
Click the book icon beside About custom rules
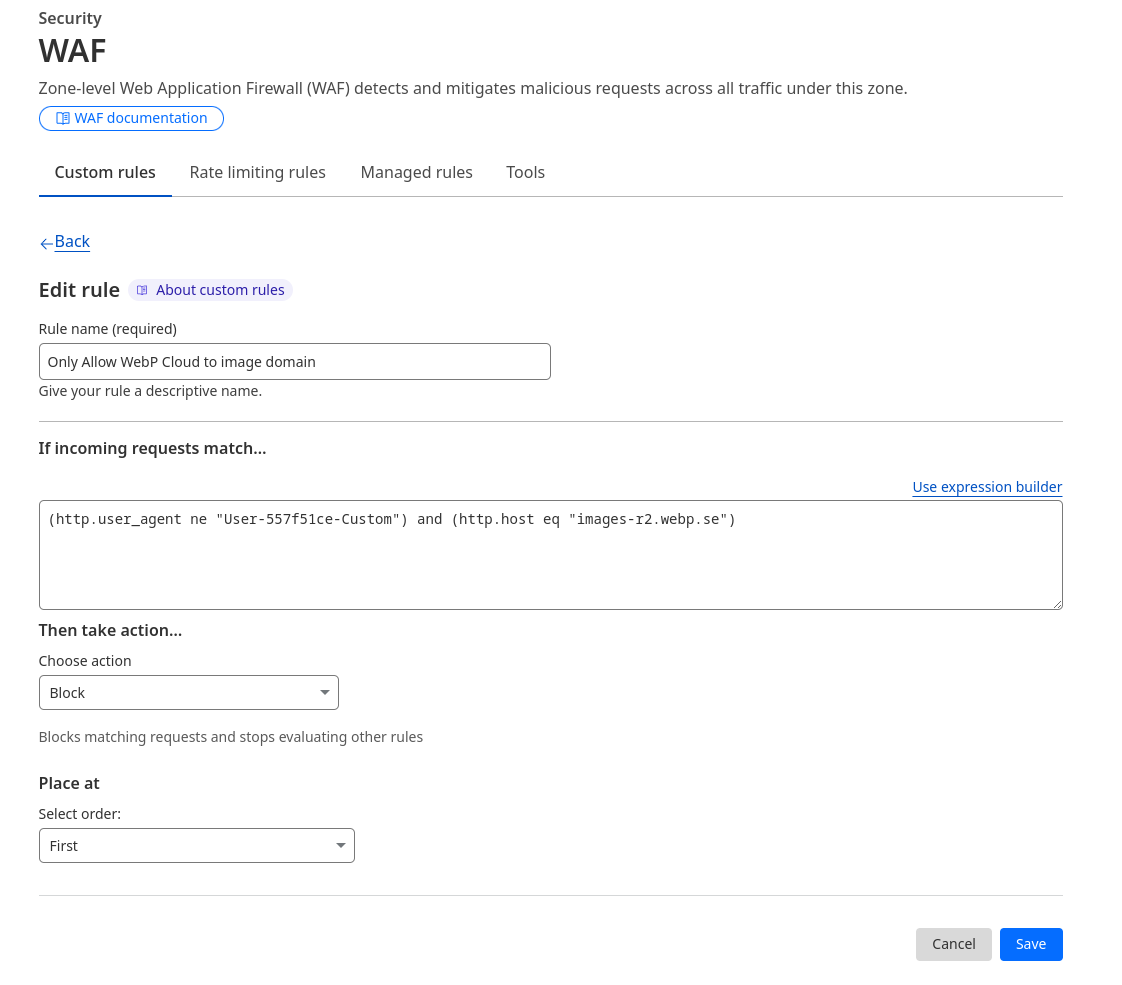tap(142, 290)
